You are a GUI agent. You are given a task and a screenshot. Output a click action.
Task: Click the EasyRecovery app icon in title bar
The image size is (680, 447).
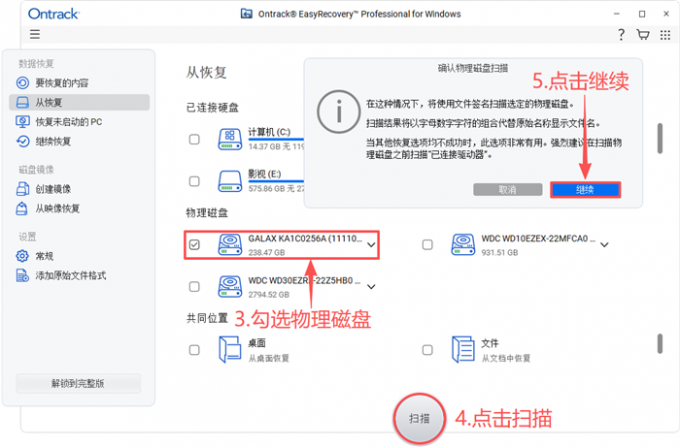tap(246, 13)
